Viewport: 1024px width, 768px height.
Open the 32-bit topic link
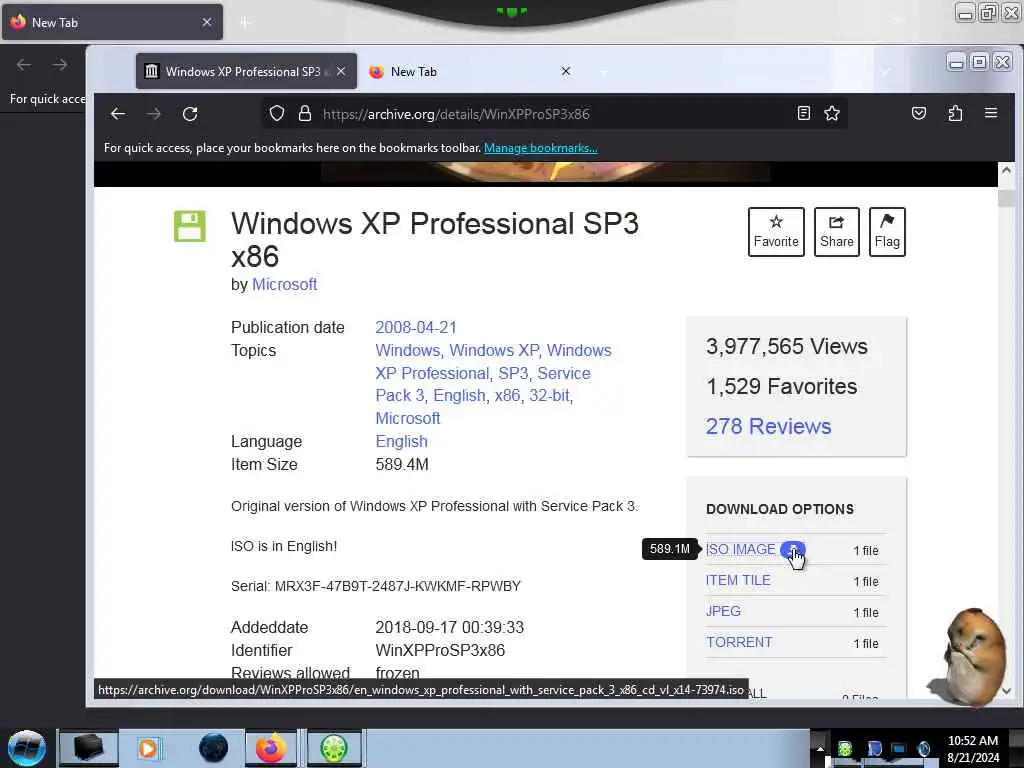pyautogui.click(x=549, y=396)
